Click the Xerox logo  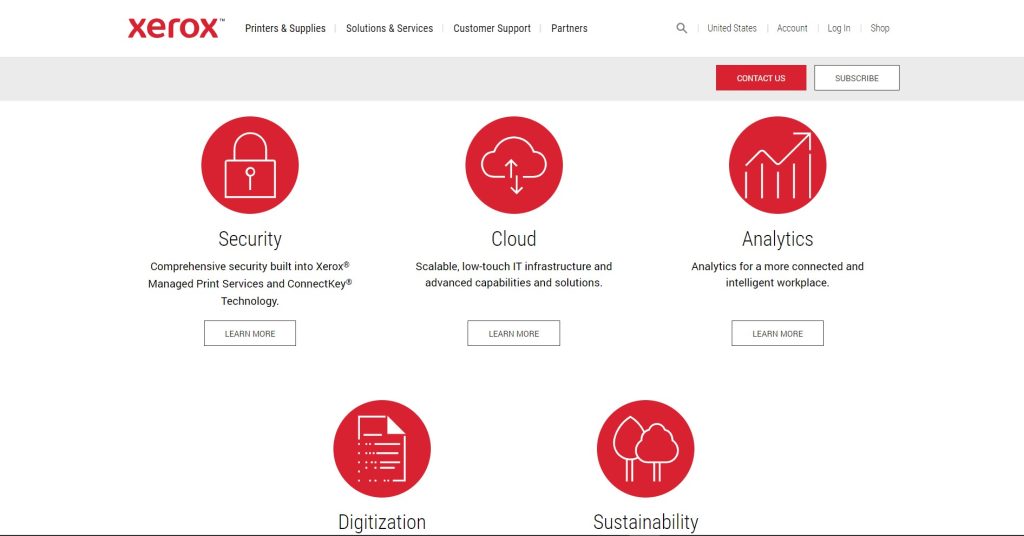176,28
